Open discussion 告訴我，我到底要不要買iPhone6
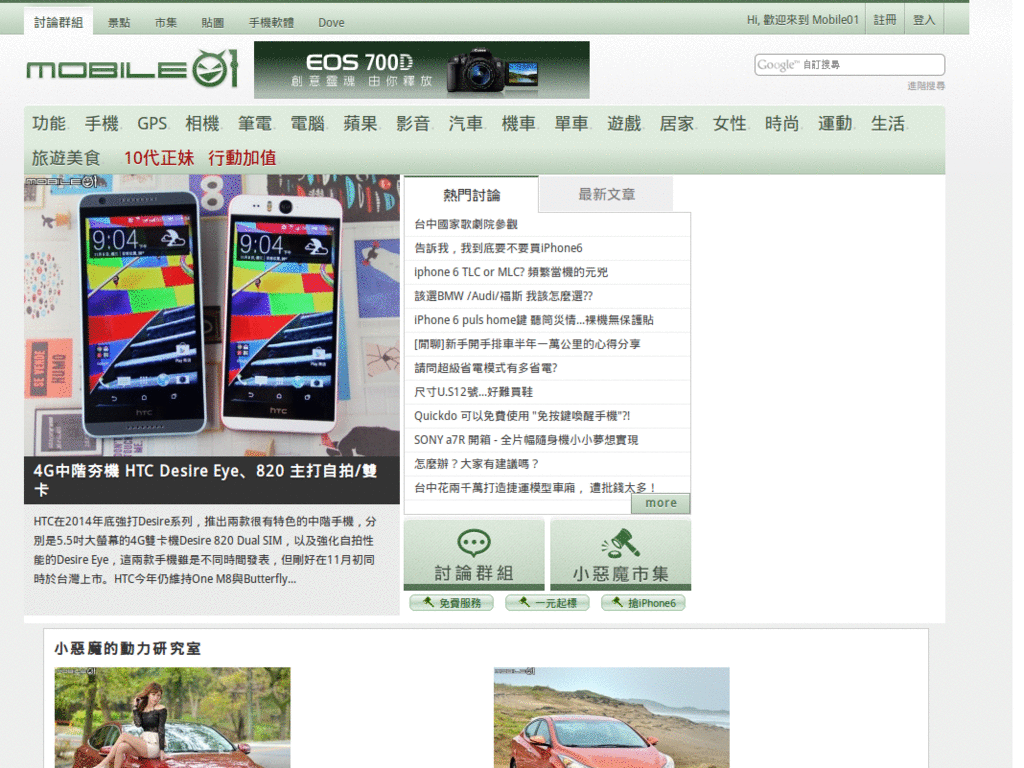 (x=498, y=248)
